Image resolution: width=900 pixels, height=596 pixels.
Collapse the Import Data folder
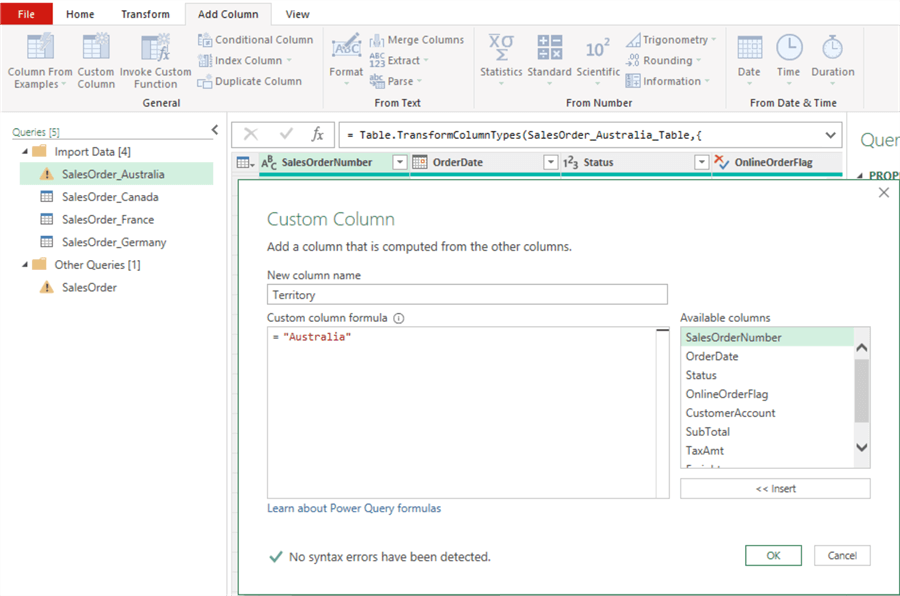[x=25, y=152]
